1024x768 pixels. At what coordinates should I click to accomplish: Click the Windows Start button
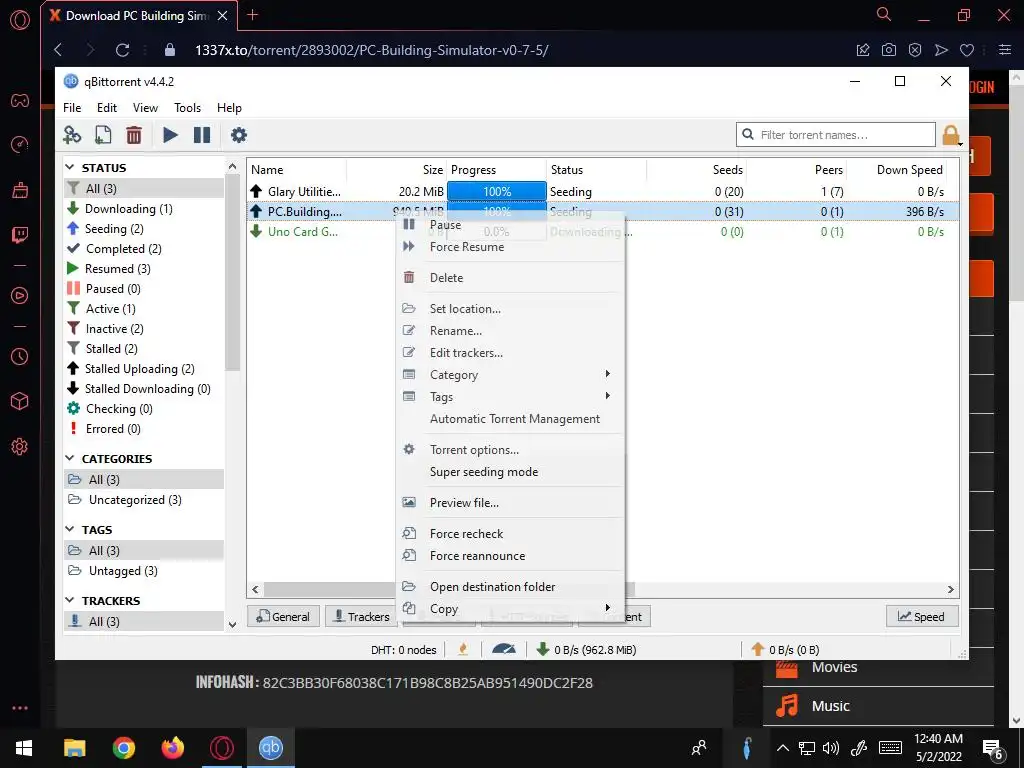point(24,748)
